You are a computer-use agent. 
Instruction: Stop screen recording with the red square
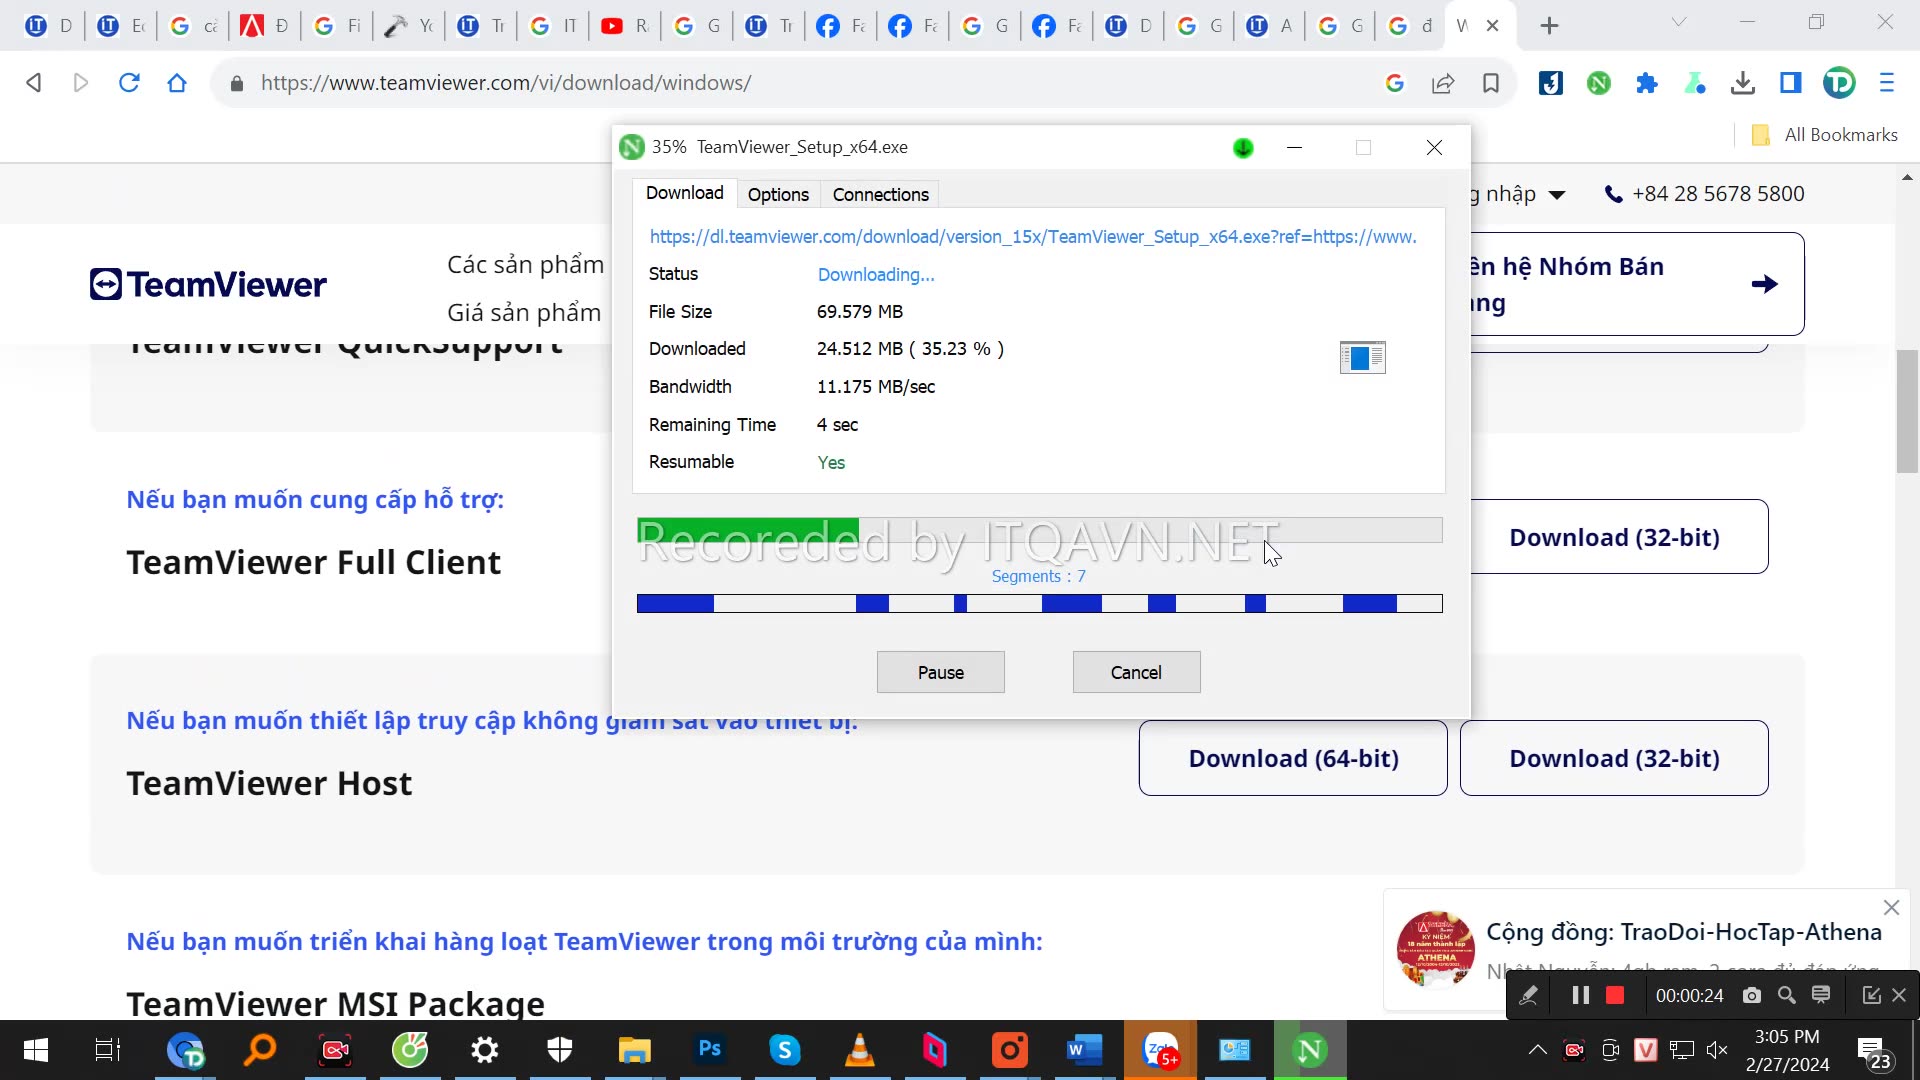(x=1614, y=995)
